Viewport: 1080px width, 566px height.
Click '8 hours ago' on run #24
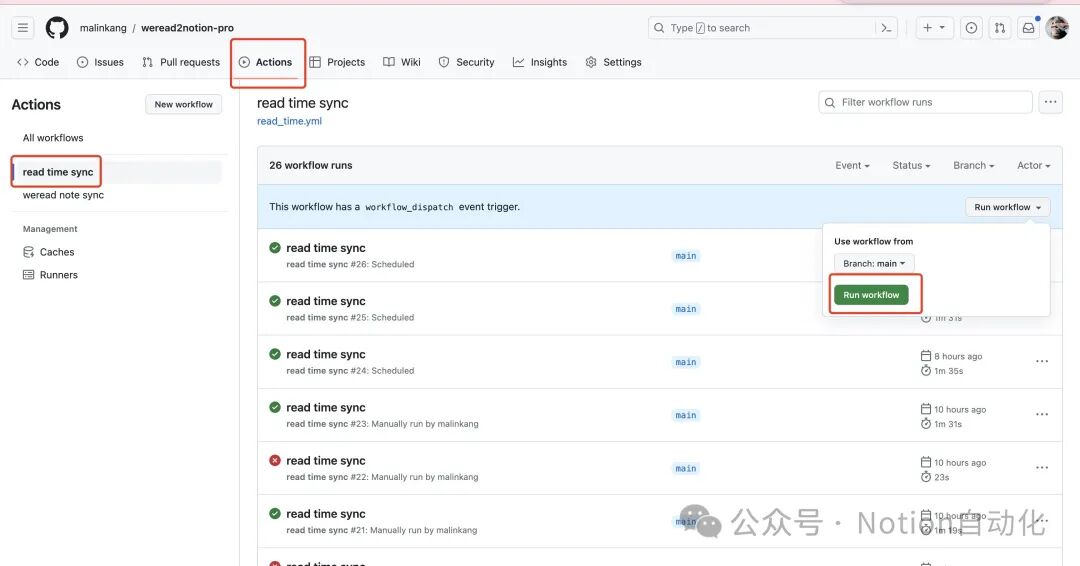pyautogui.click(x=958, y=356)
